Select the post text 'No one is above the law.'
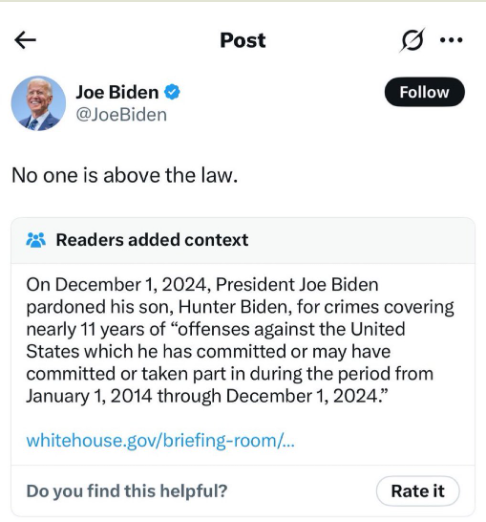The width and height of the screenshot is (486, 522). coord(125,175)
